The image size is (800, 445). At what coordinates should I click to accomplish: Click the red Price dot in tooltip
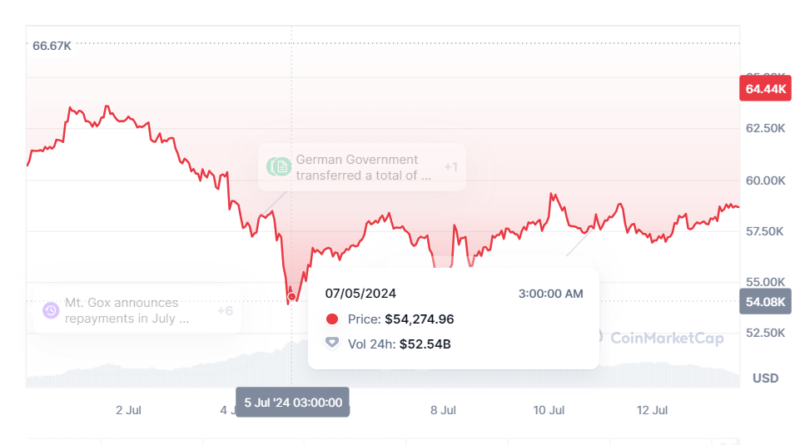tap(332, 319)
